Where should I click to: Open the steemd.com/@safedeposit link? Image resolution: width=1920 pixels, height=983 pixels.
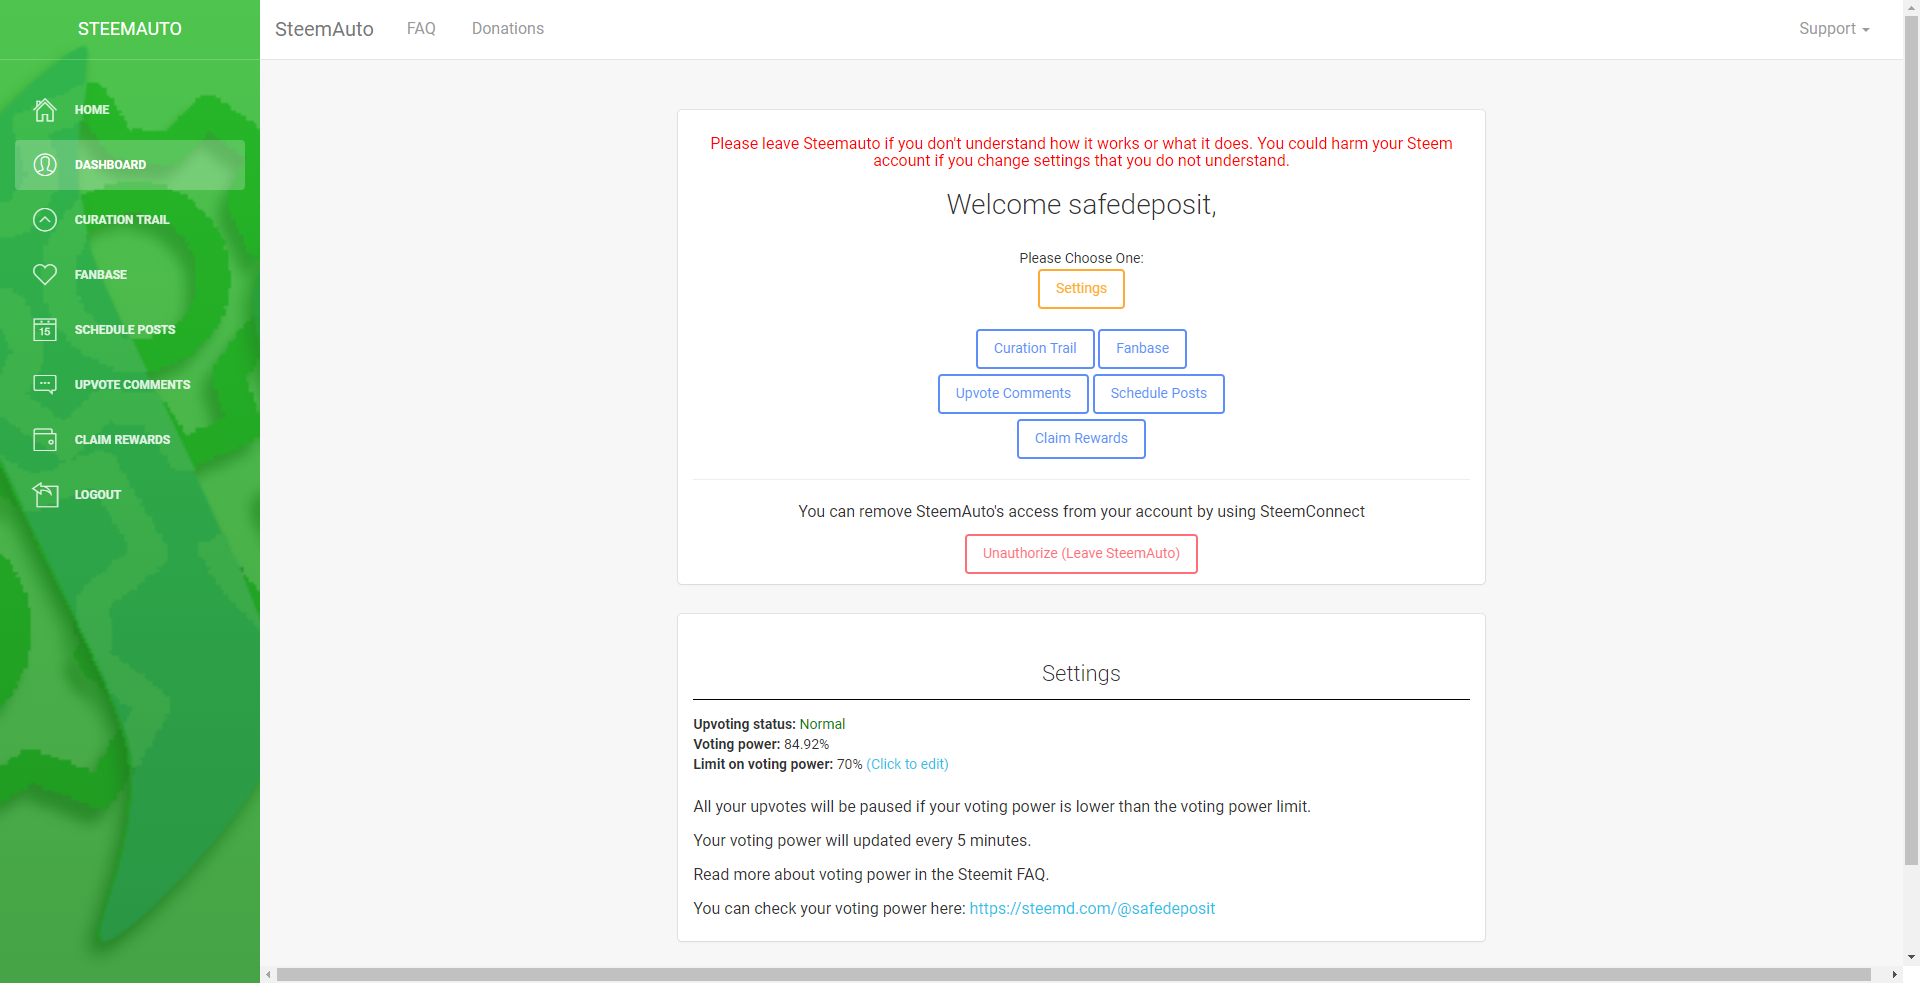(x=1092, y=909)
